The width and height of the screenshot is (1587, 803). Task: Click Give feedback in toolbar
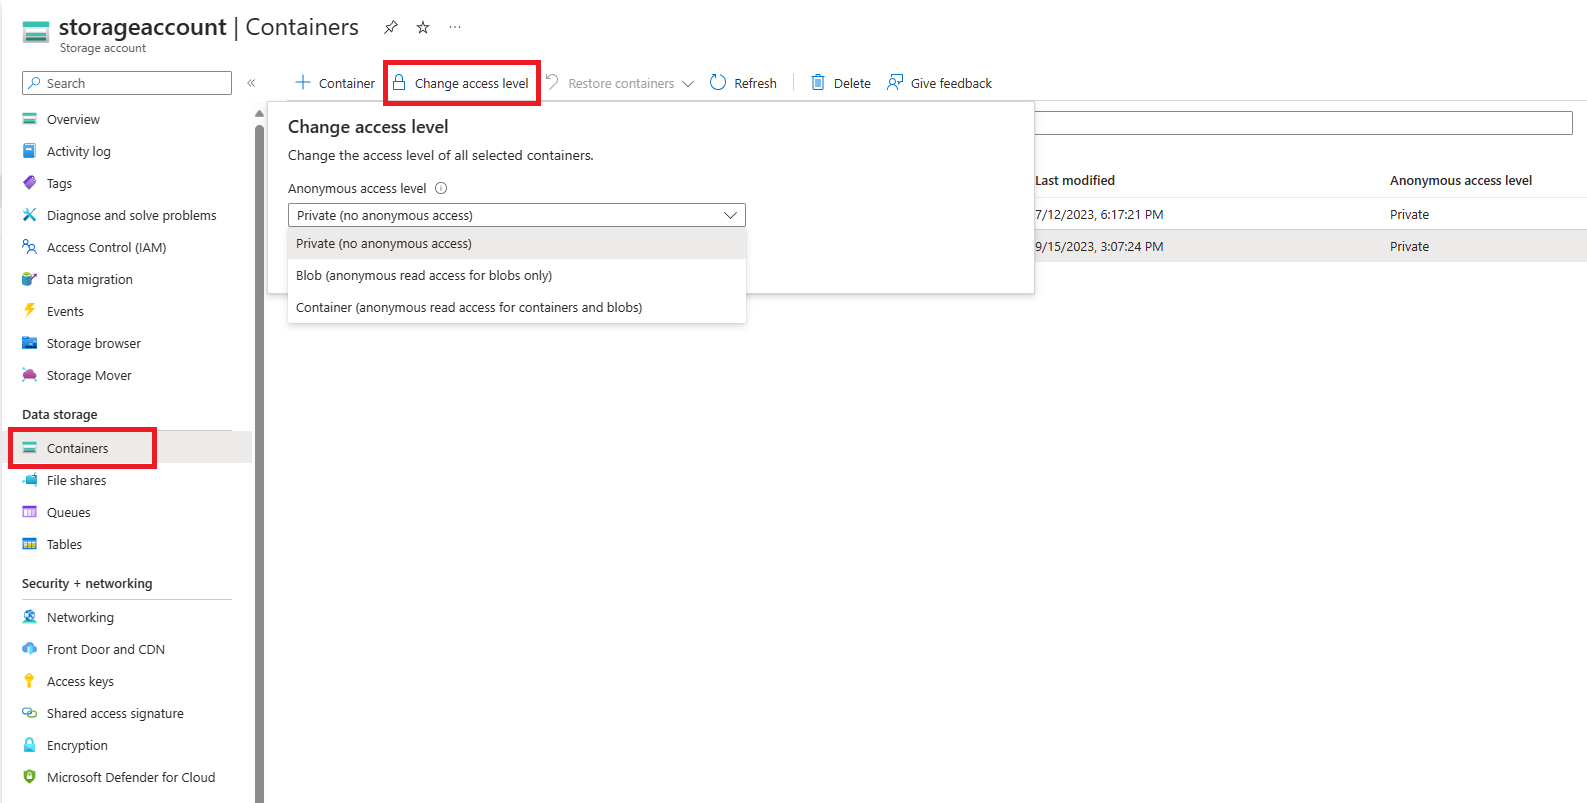[939, 83]
